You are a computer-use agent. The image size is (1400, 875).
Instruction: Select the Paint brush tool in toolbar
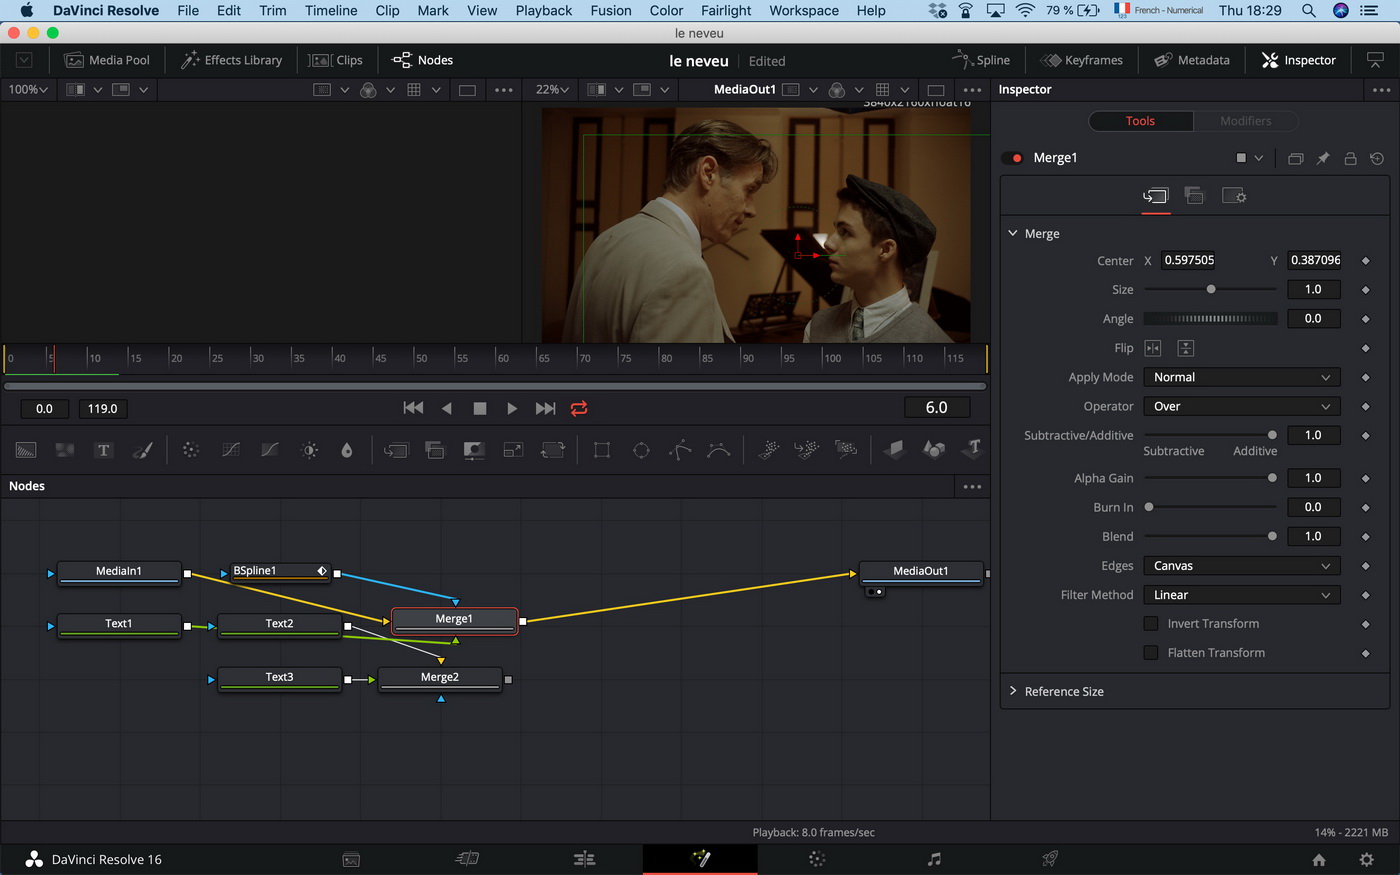point(142,450)
